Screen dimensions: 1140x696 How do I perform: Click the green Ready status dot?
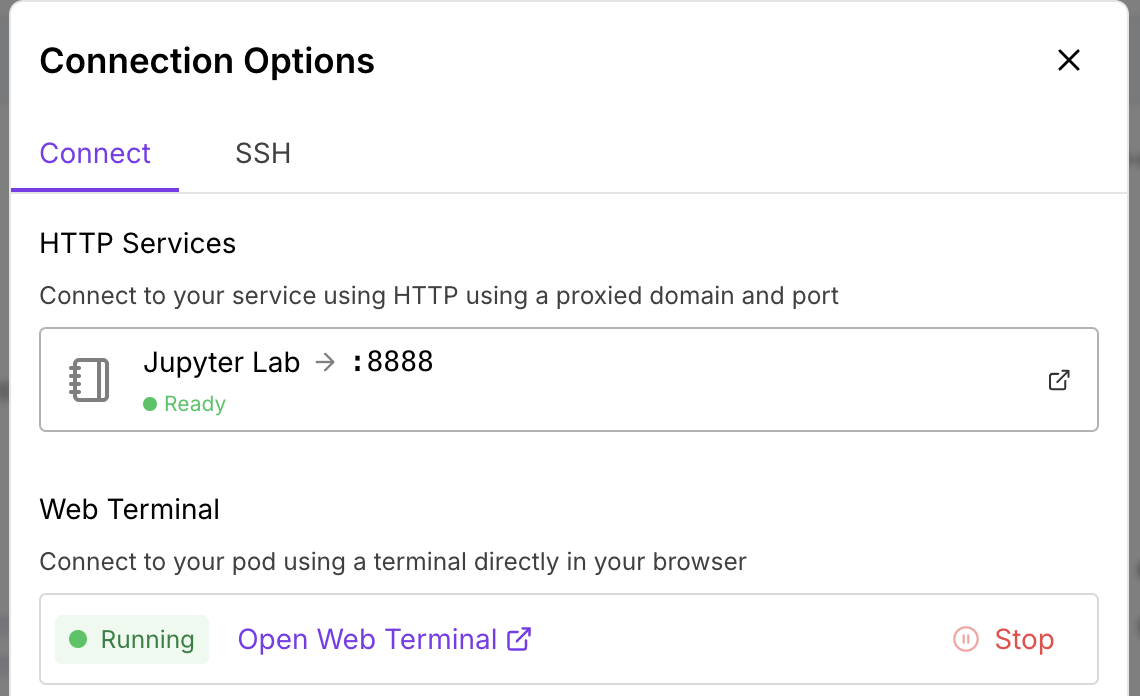150,404
